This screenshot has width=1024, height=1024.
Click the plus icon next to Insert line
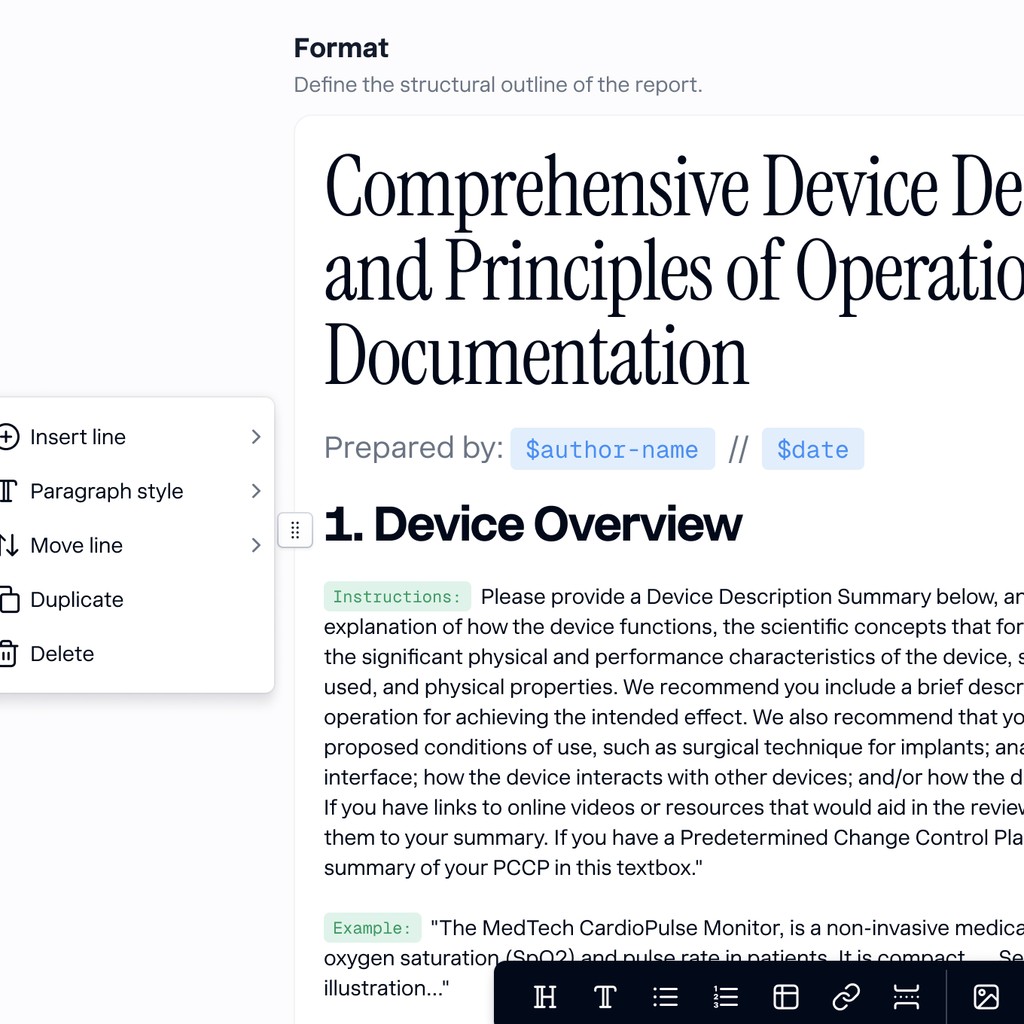coord(12,437)
